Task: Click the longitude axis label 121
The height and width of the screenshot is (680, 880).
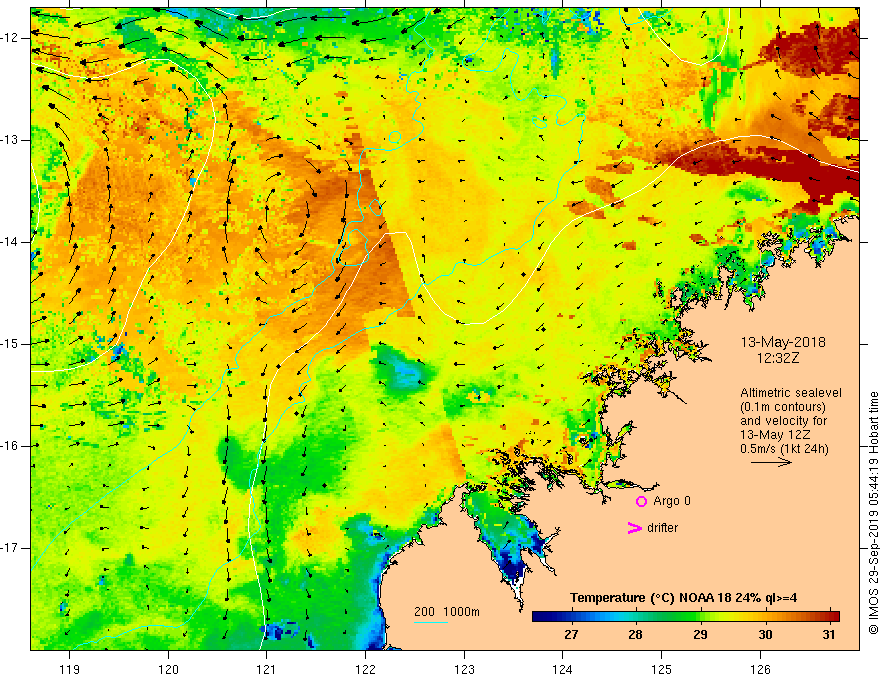Action: tap(266, 669)
